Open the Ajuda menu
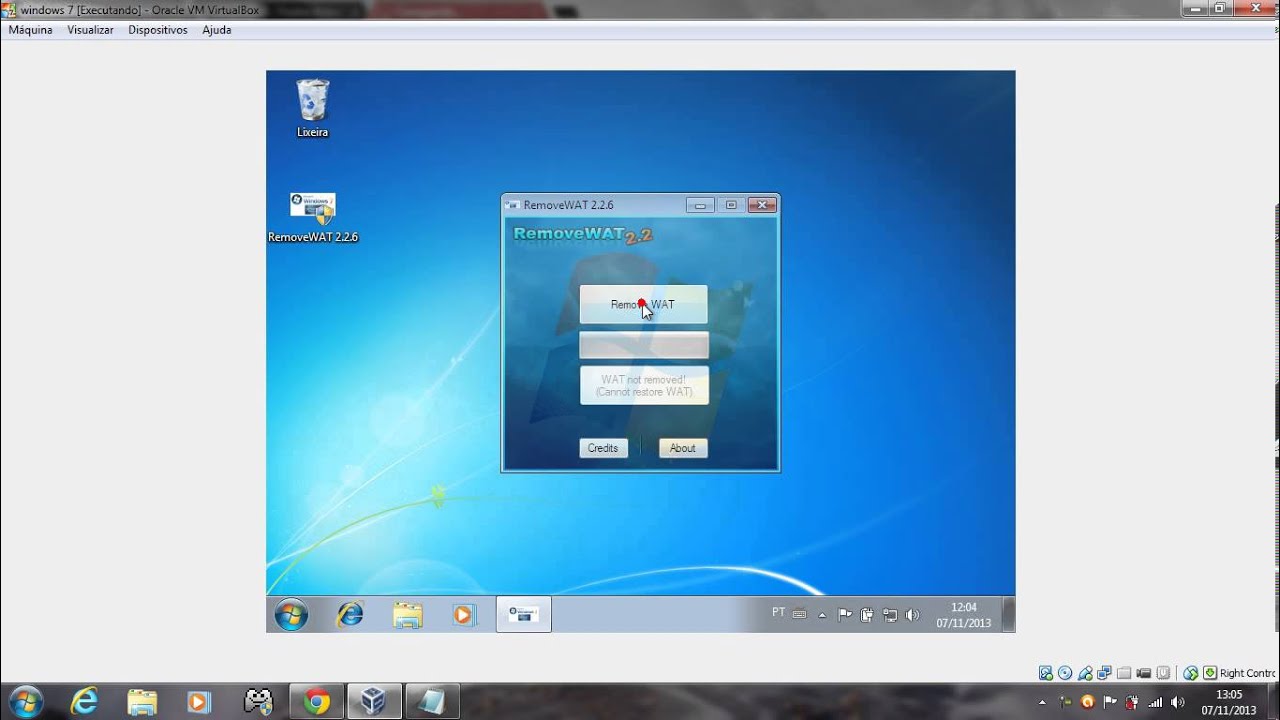This screenshot has width=1280, height=720. click(x=217, y=30)
